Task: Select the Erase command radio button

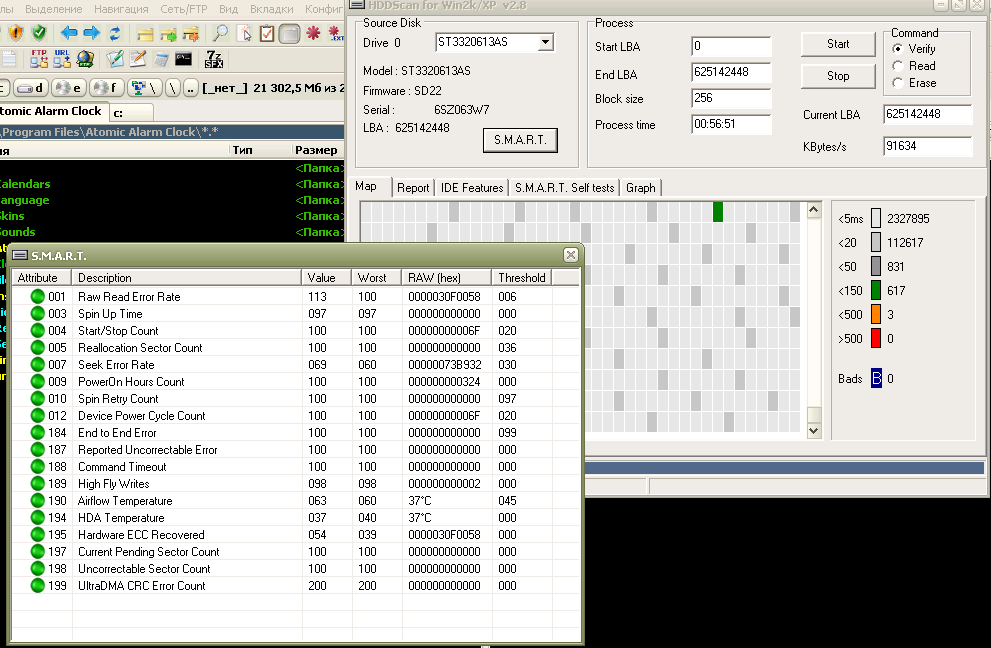Action: (x=897, y=83)
